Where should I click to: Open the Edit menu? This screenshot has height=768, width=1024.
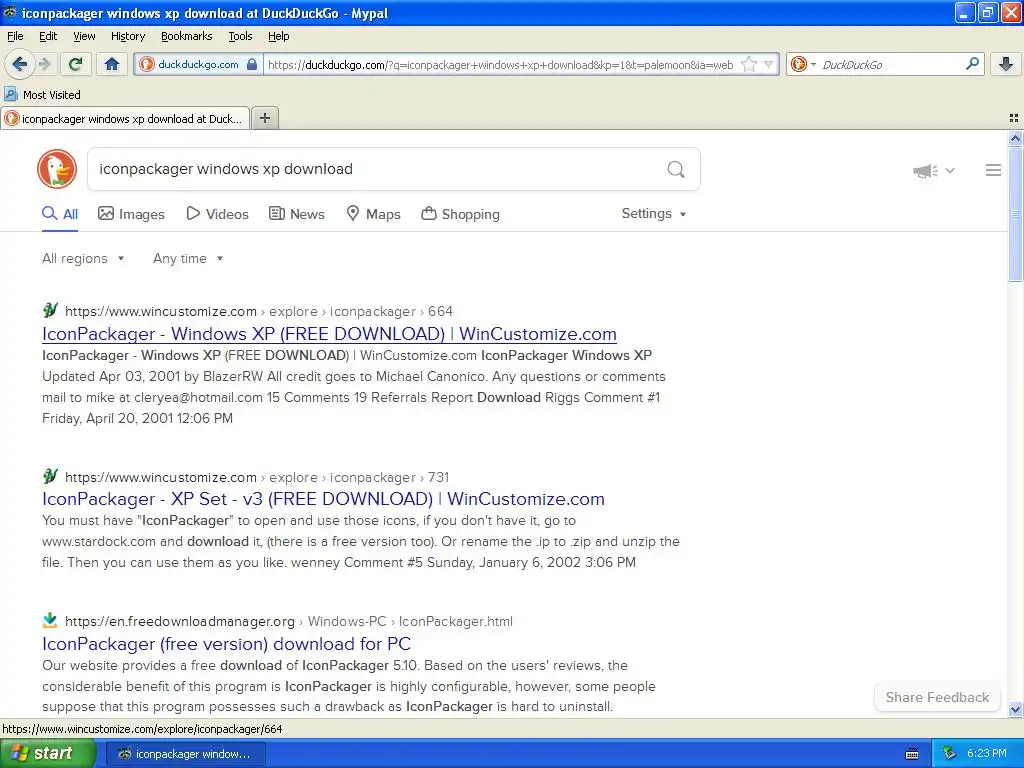(x=48, y=36)
